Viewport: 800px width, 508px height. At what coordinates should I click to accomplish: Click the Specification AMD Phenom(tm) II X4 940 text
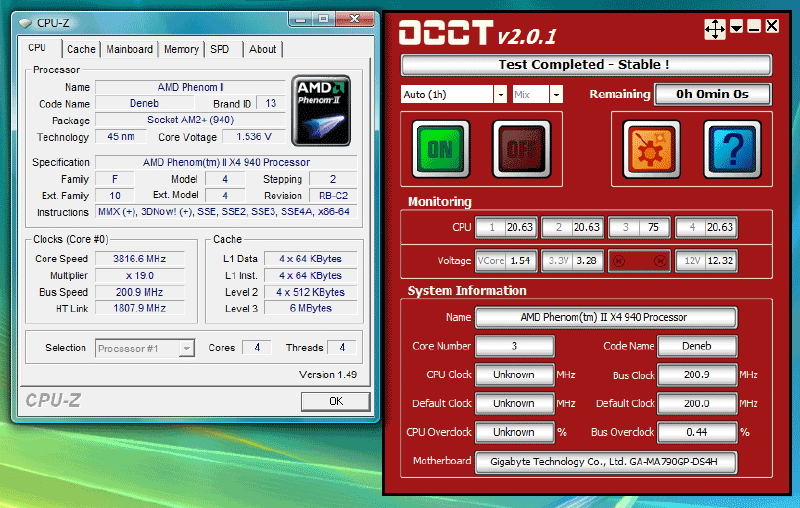coord(226,162)
